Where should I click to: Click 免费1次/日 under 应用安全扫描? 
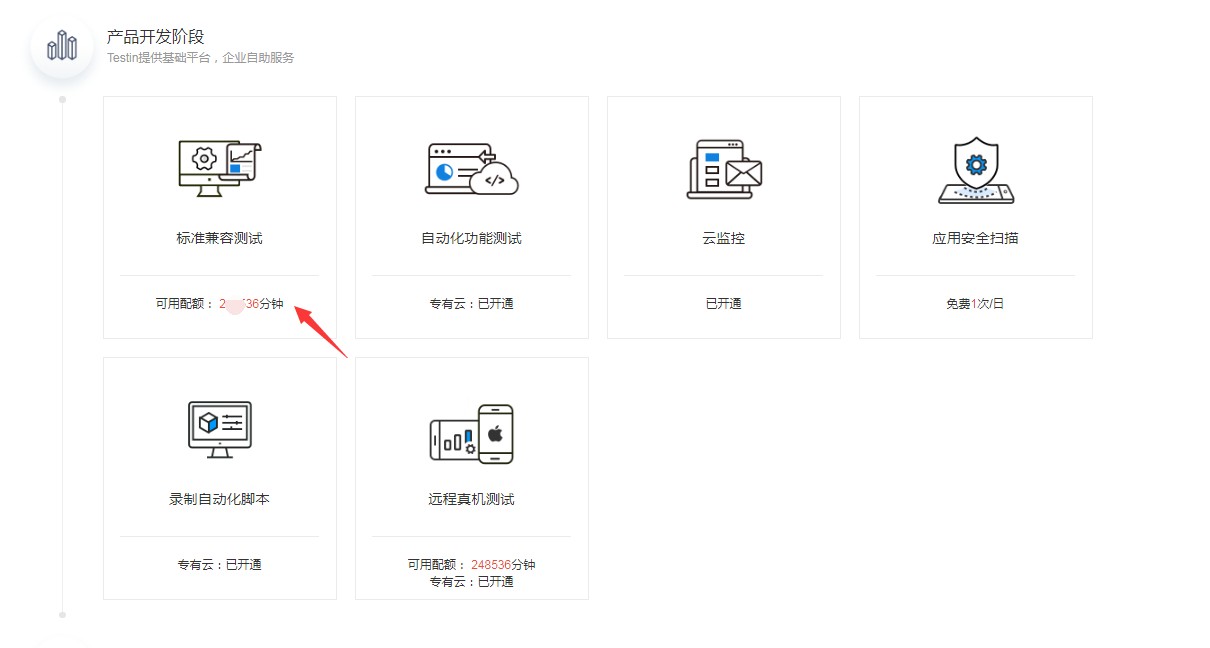tap(976, 303)
